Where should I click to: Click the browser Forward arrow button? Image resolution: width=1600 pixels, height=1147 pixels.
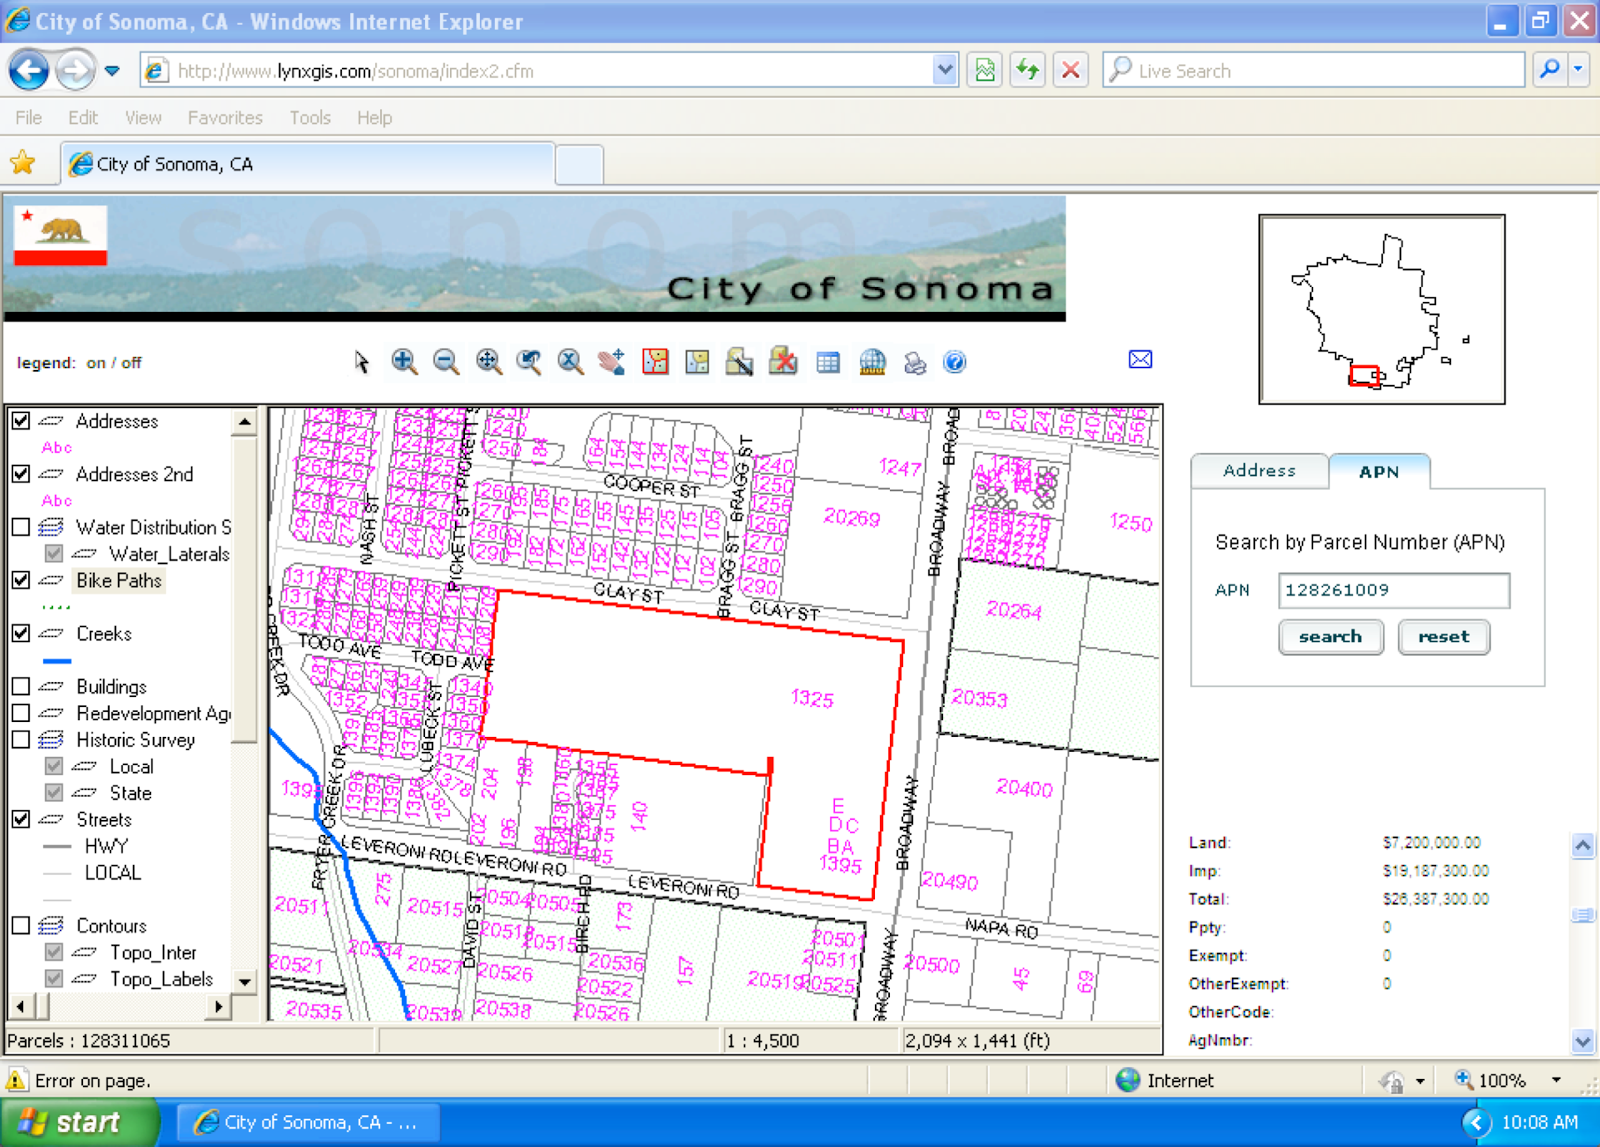tap(75, 70)
